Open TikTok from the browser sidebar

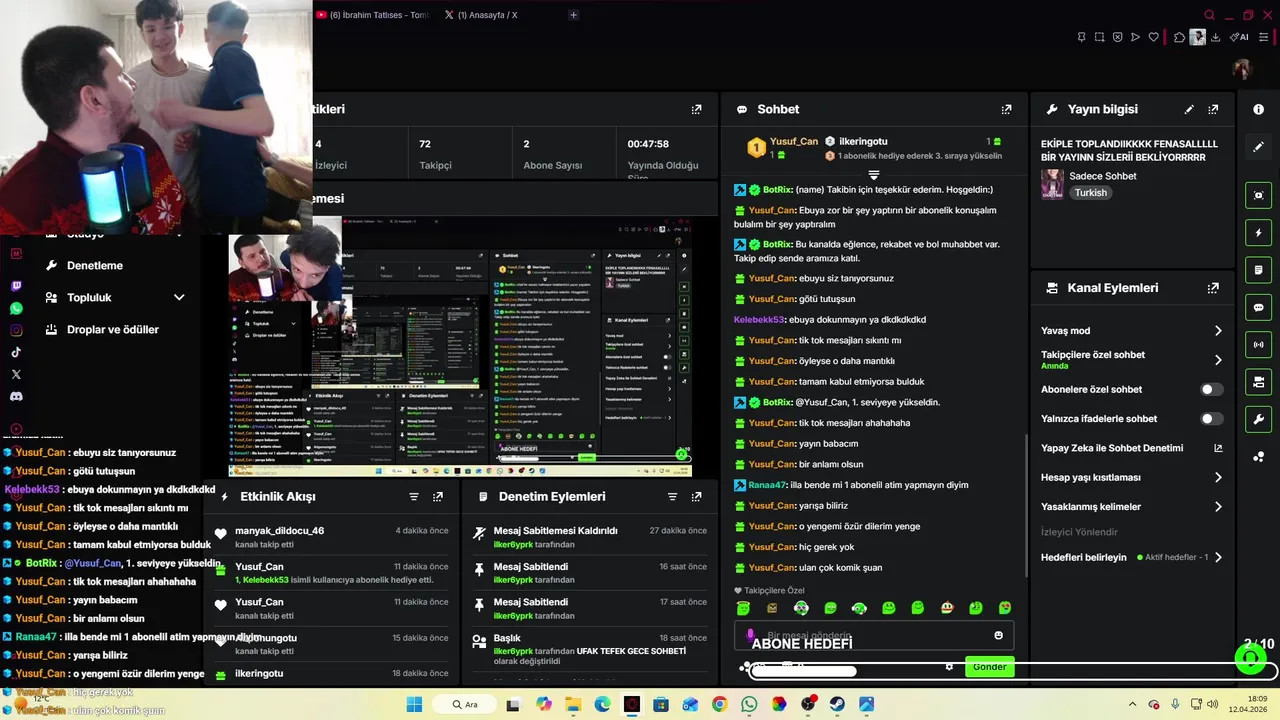coord(16,352)
